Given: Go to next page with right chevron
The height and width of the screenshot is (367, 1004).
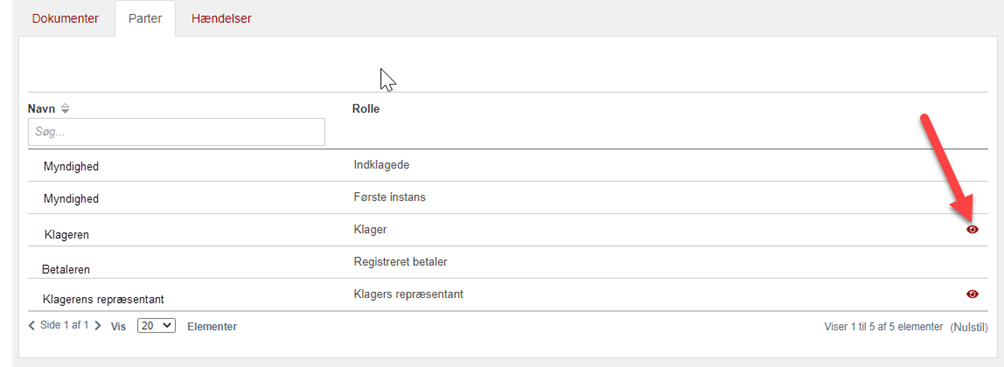Looking at the screenshot, I should click(97, 325).
